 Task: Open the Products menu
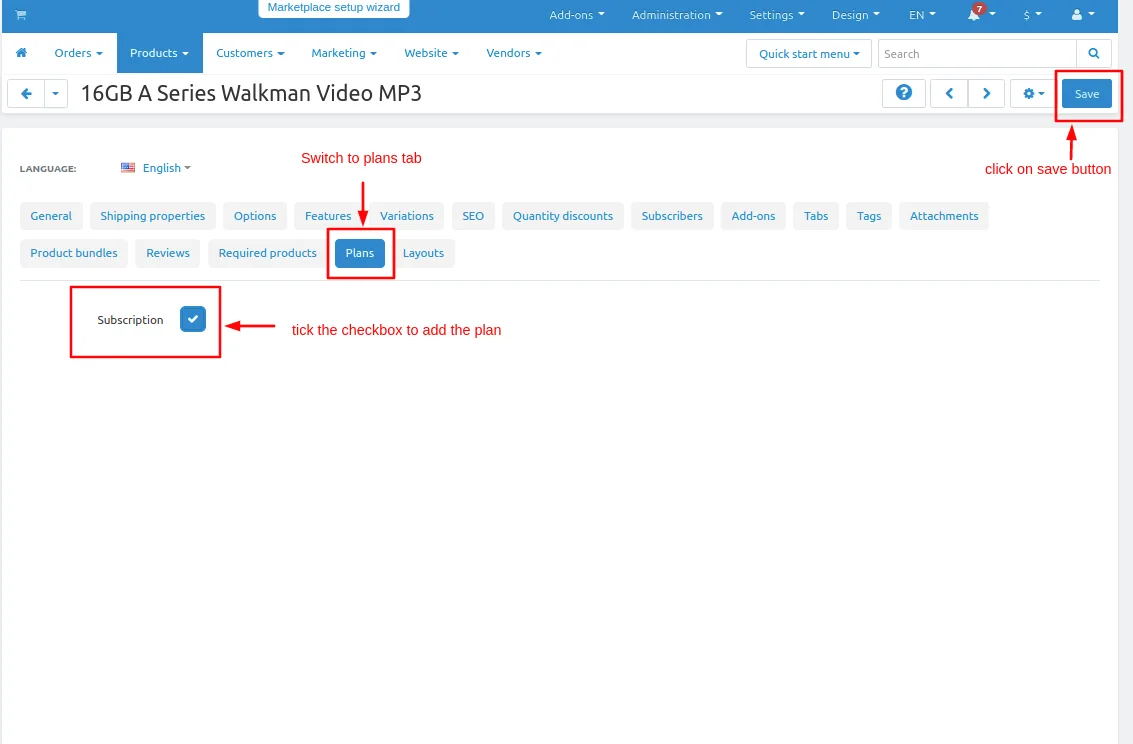point(159,53)
